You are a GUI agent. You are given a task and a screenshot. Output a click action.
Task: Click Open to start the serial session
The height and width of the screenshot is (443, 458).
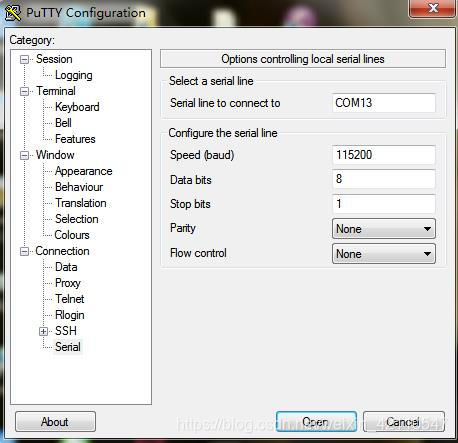(316, 422)
